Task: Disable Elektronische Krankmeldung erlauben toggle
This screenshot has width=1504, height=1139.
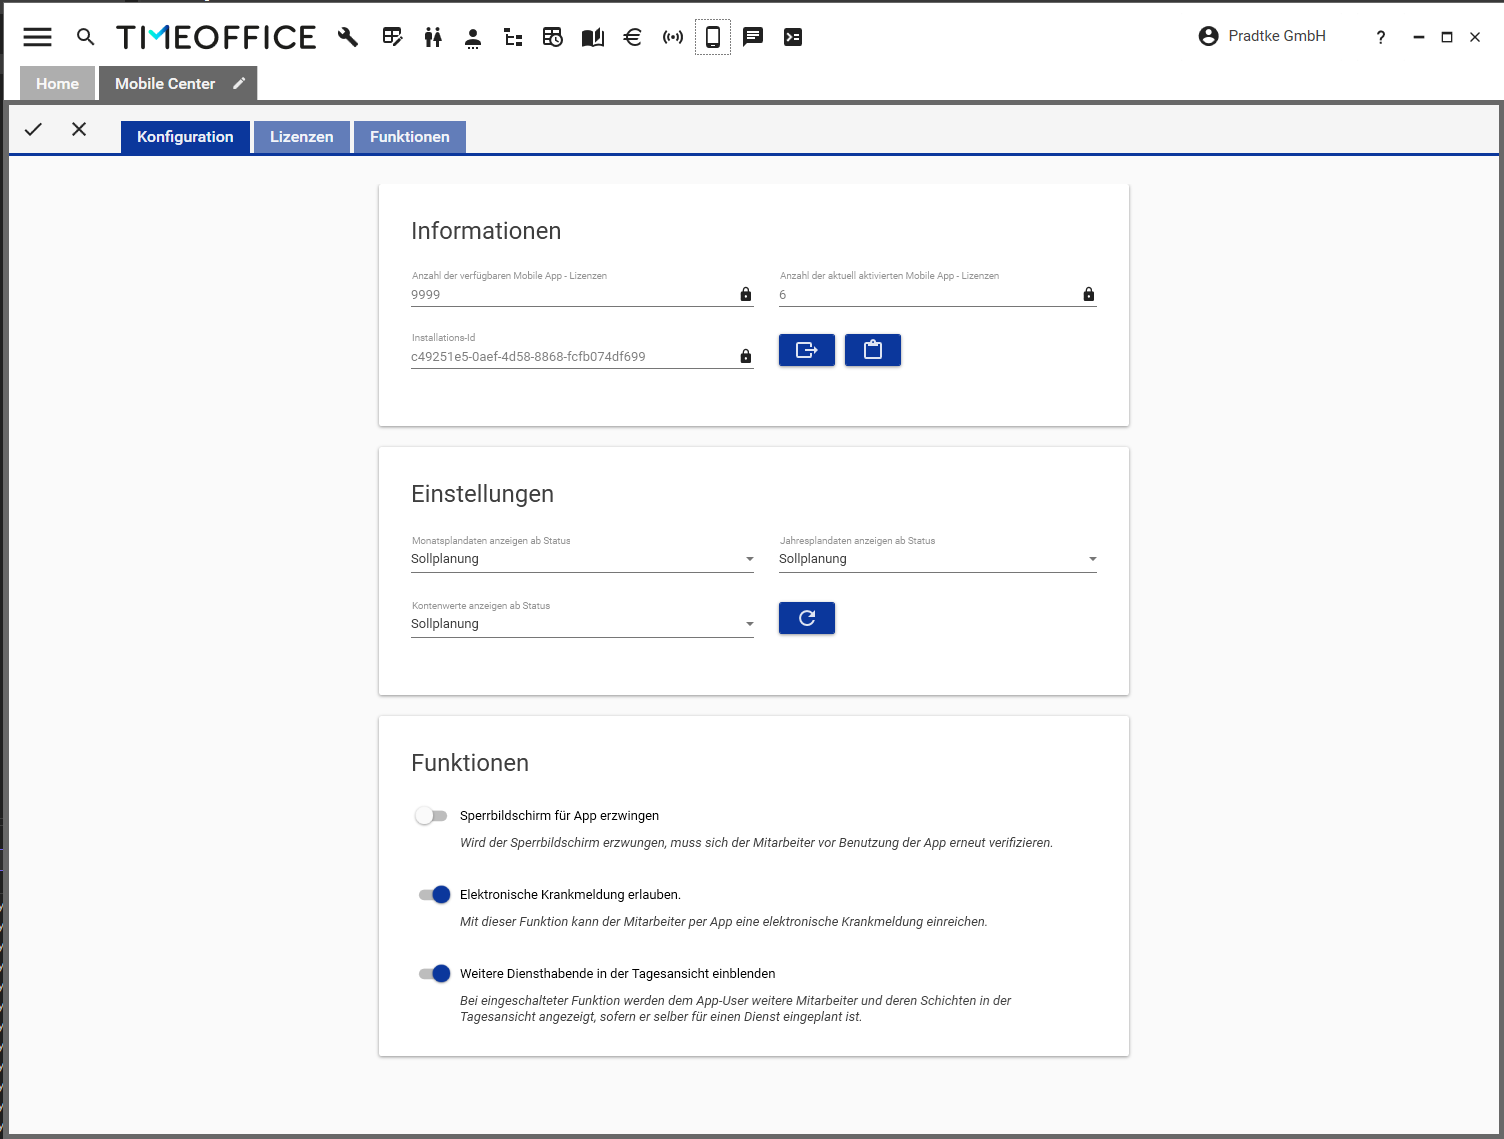Action: [x=434, y=895]
